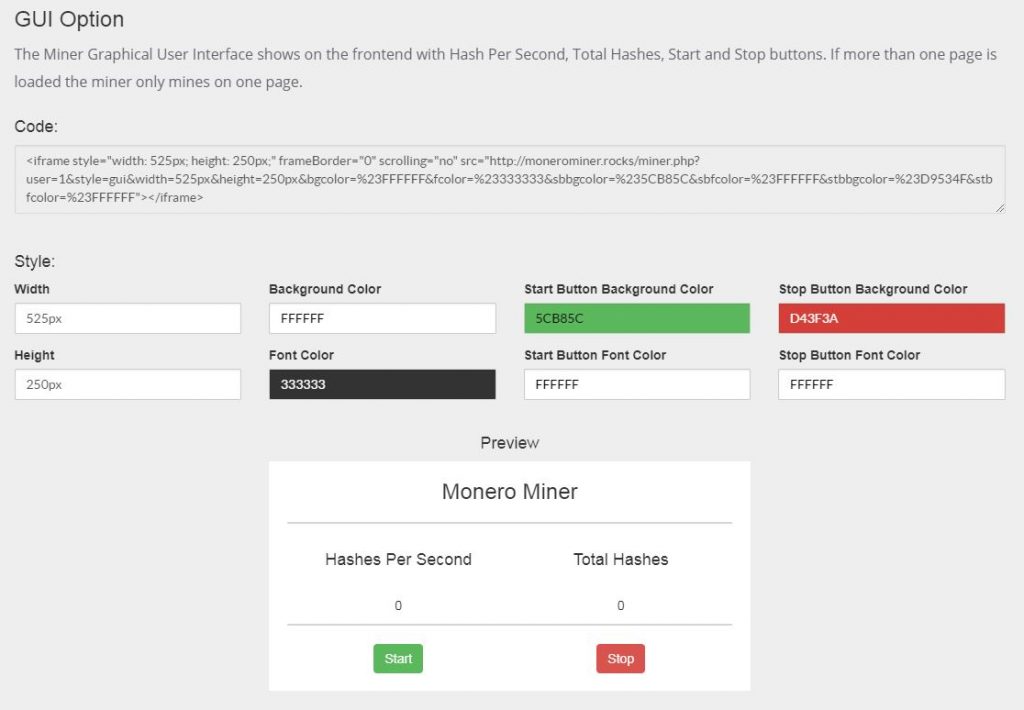Viewport: 1024px width, 710px height.
Task: Click the Start Button Font Color label
Action: pyautogui.click(x=595, y=355)
